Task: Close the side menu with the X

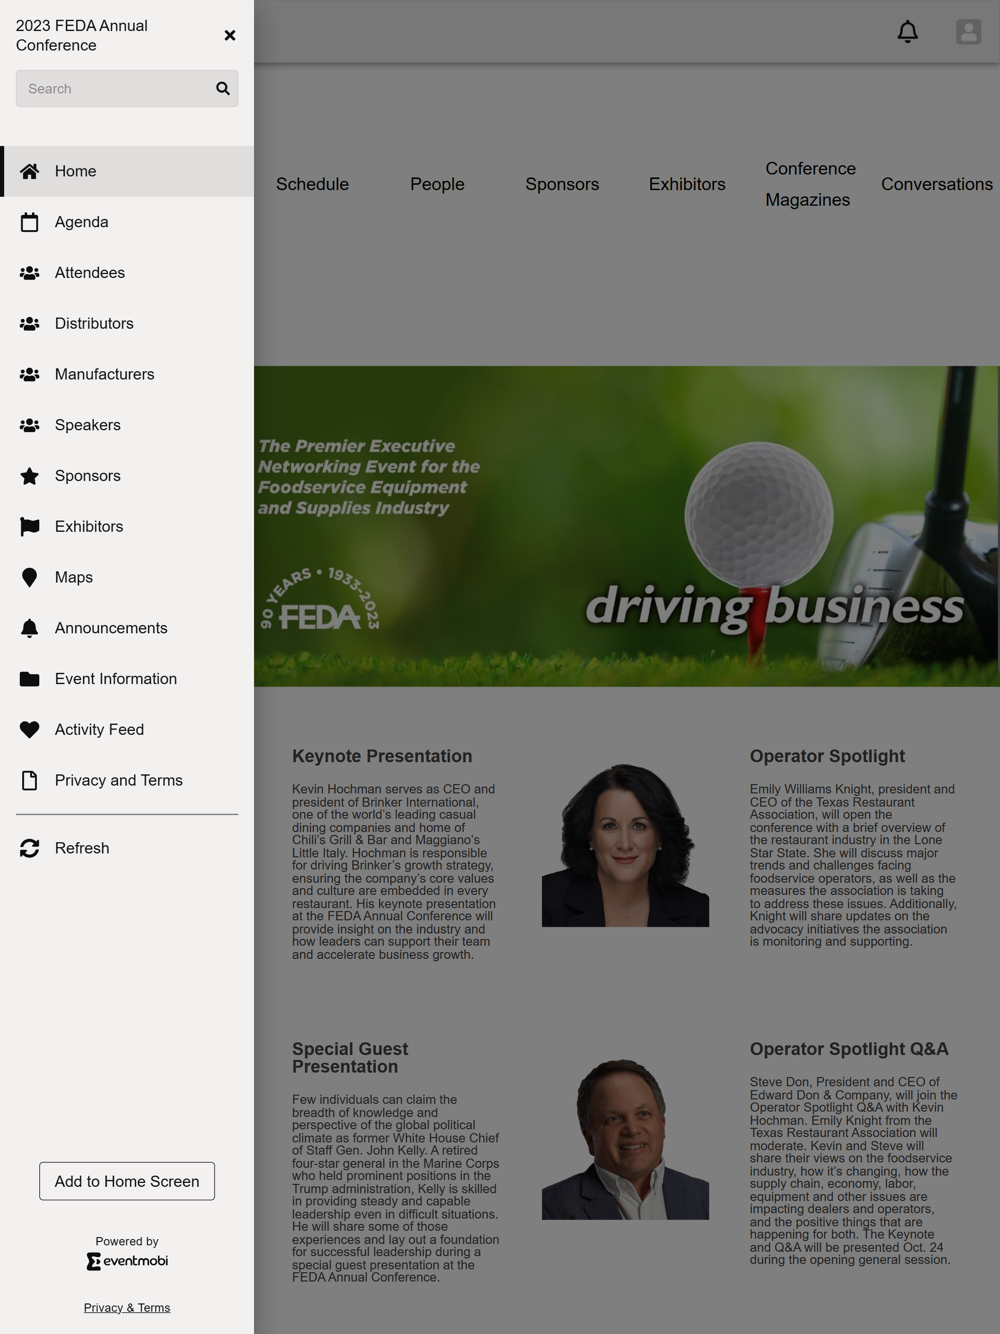Action: [x=230, y=35]
